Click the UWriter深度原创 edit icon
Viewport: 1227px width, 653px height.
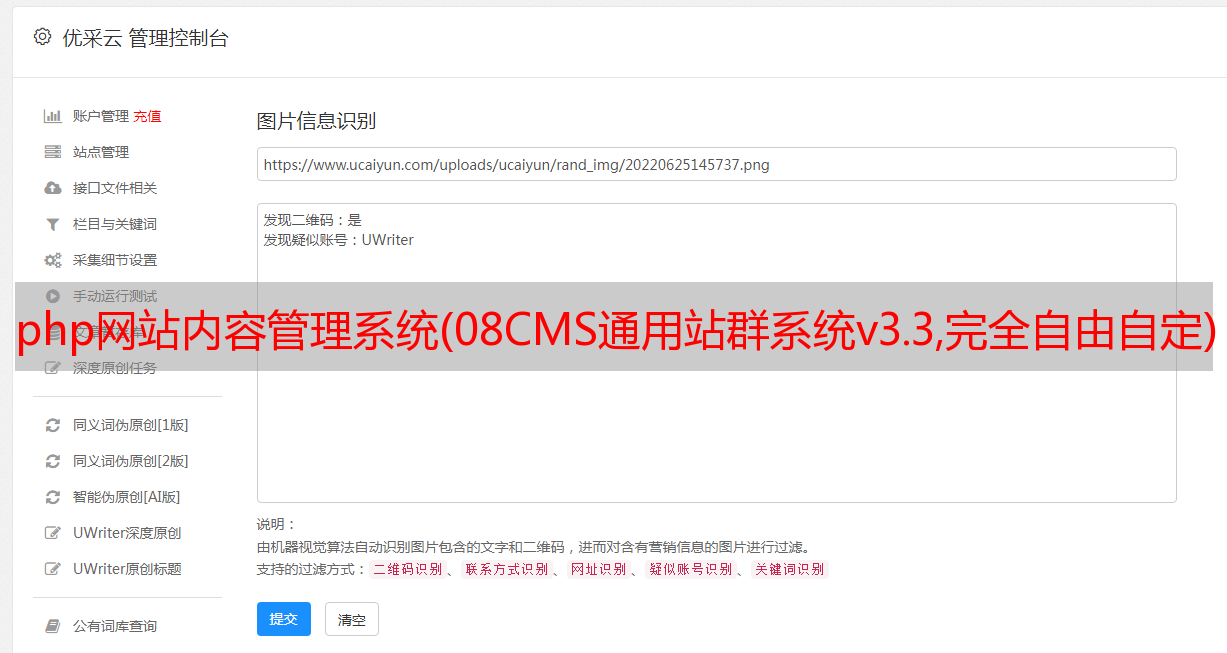[x=53, y=533]
